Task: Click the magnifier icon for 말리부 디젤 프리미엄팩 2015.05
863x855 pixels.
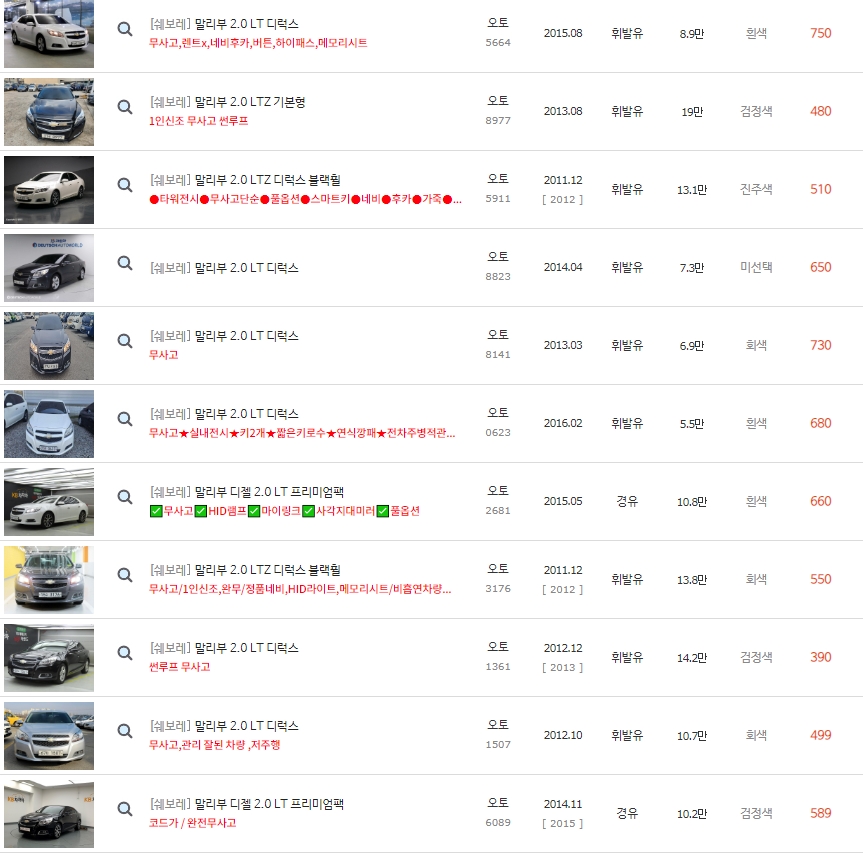Action: click(124, 493)
